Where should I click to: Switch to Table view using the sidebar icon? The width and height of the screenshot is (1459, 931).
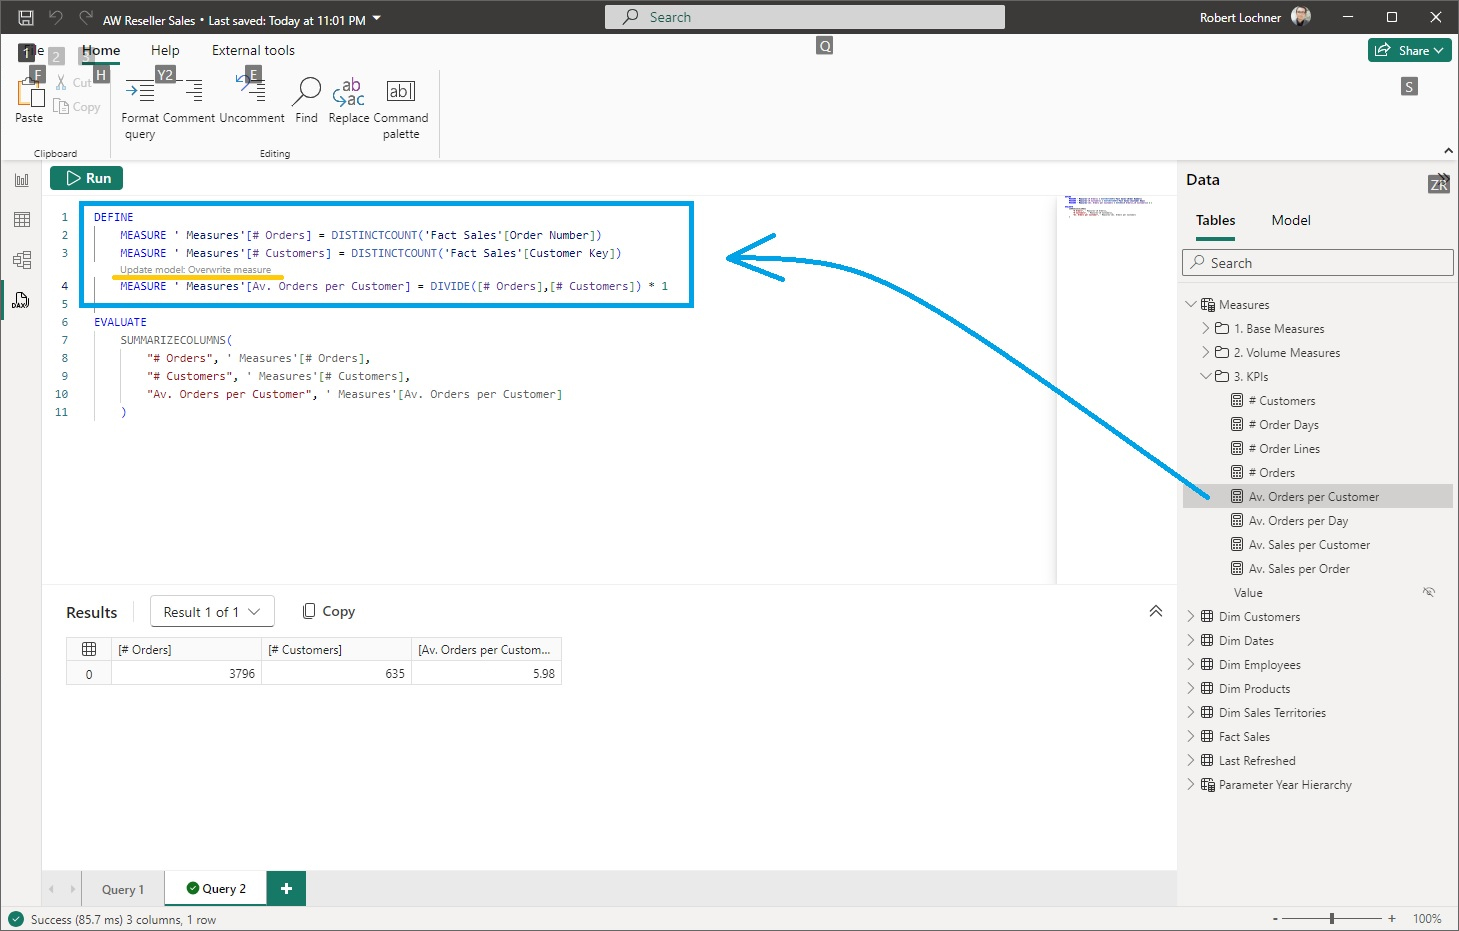pos(22,219)
